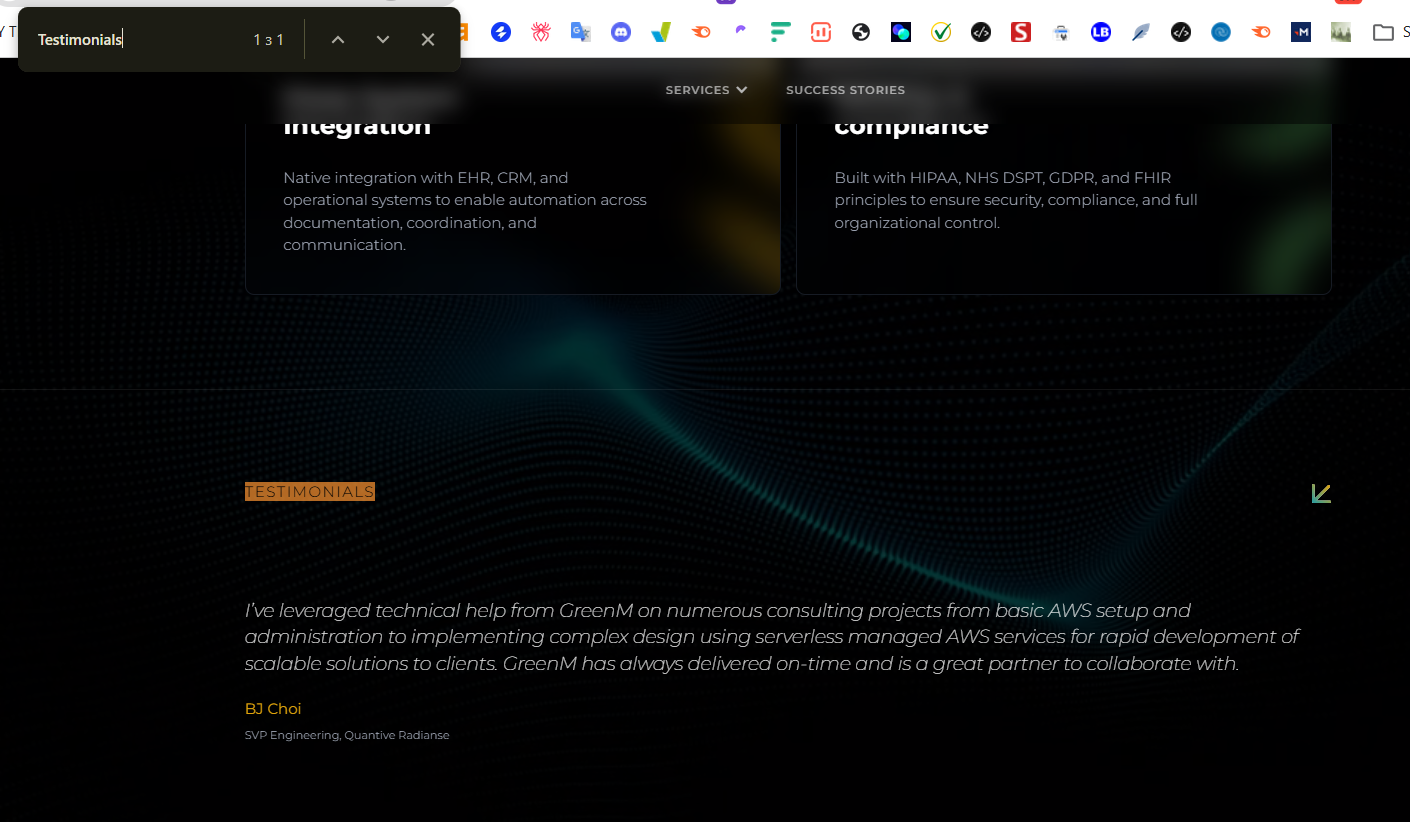
Task: Open the pink spider bookmark
Action: (541, 32)
